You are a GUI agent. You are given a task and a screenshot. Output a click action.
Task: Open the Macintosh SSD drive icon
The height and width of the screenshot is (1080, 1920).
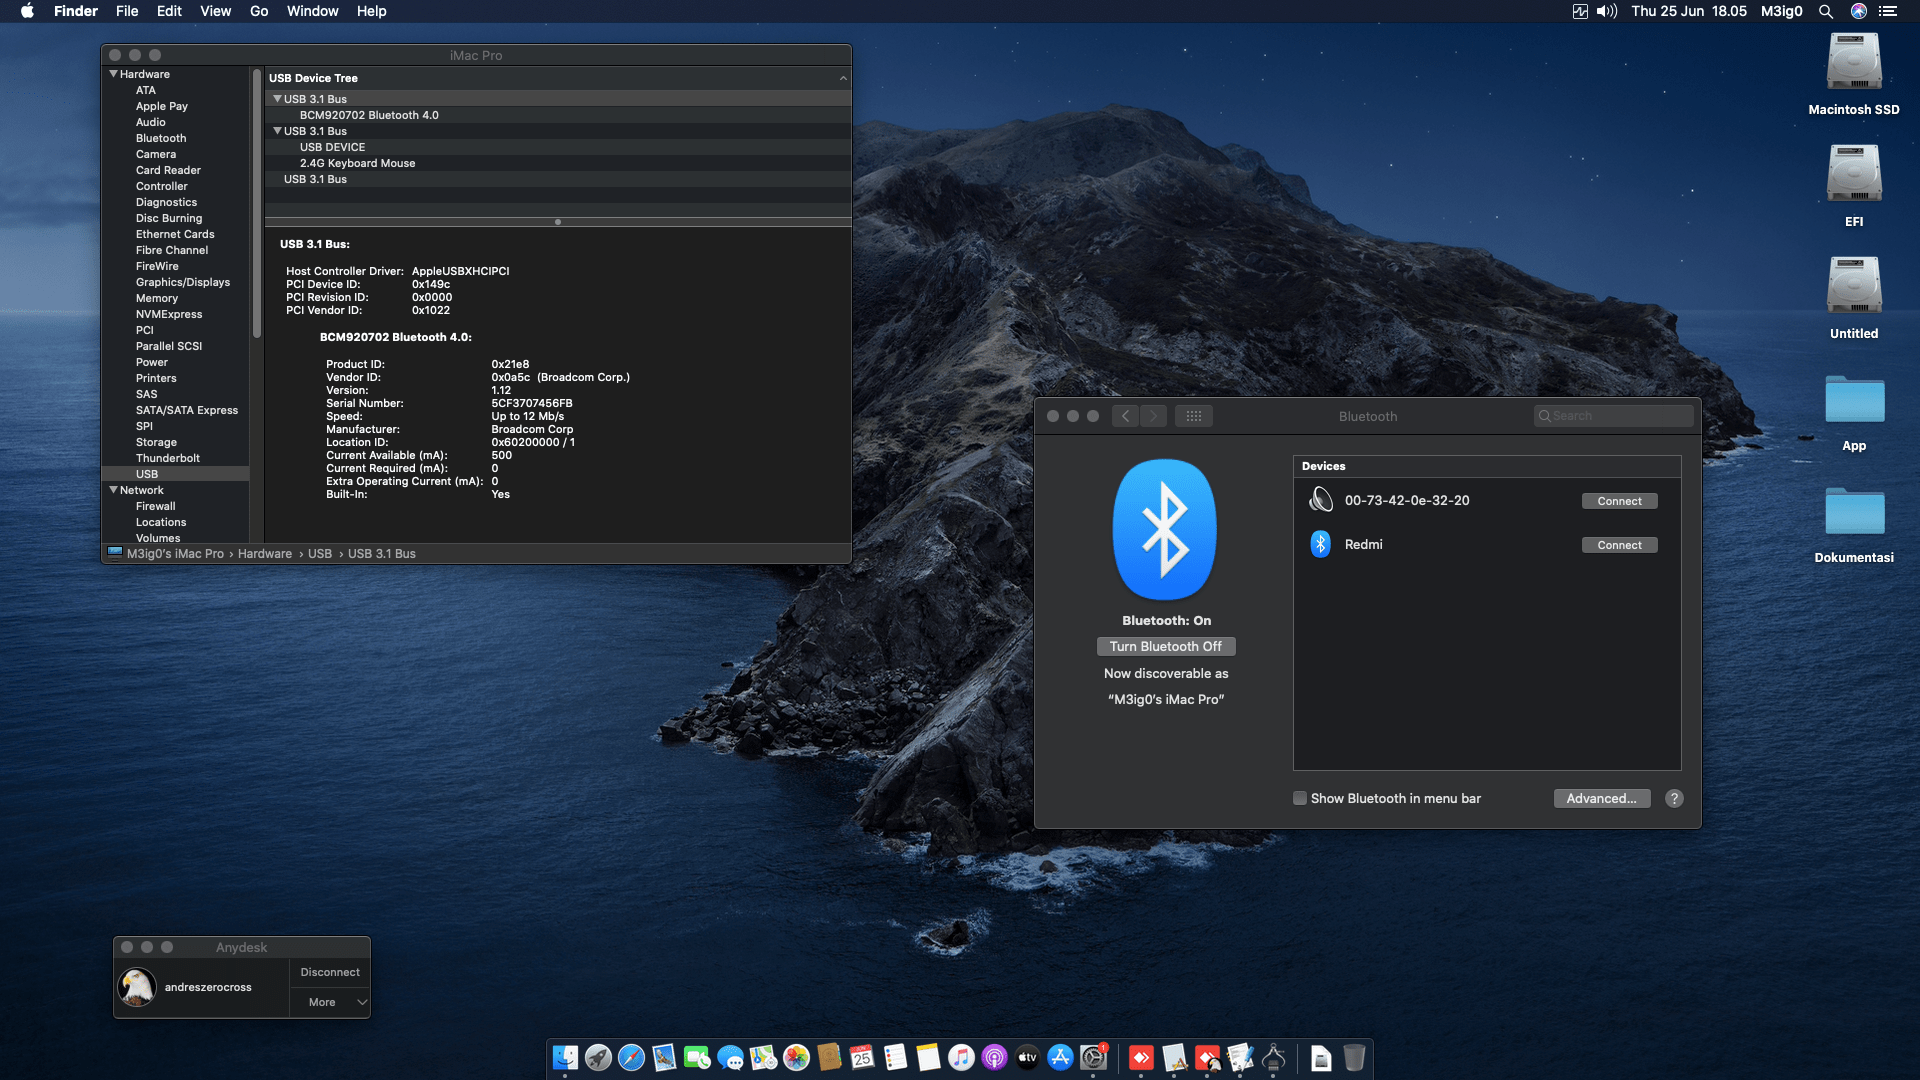pyautogui.click(x=1853, y=63)
